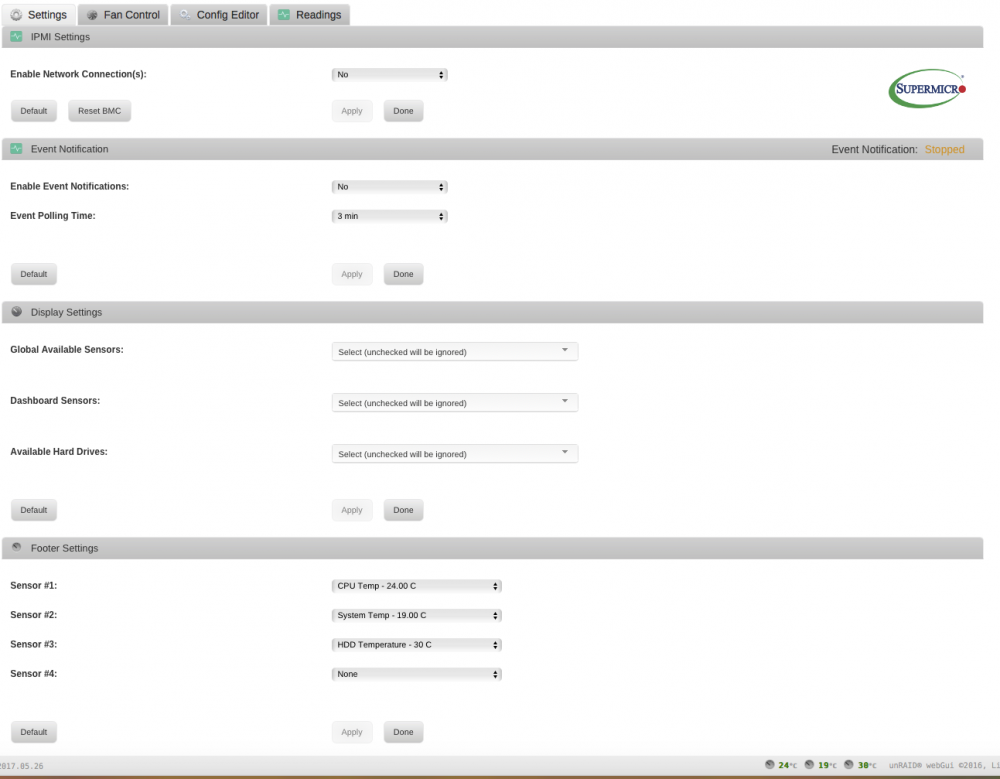Click the 24°C footer temperature reading
The height and width of the screenshot is (779, 1000).
click(x=788, y=765)
